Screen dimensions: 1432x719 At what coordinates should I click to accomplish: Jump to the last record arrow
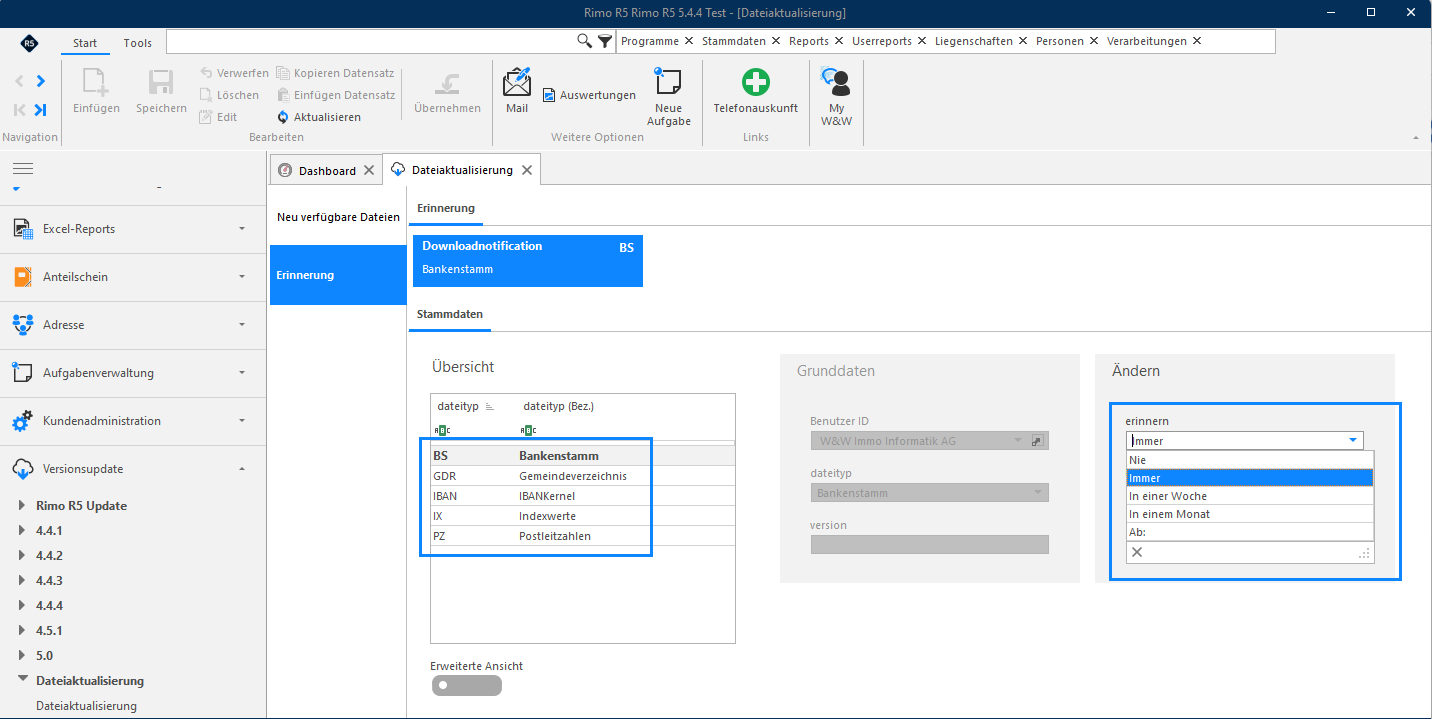[x=40, y=110]
